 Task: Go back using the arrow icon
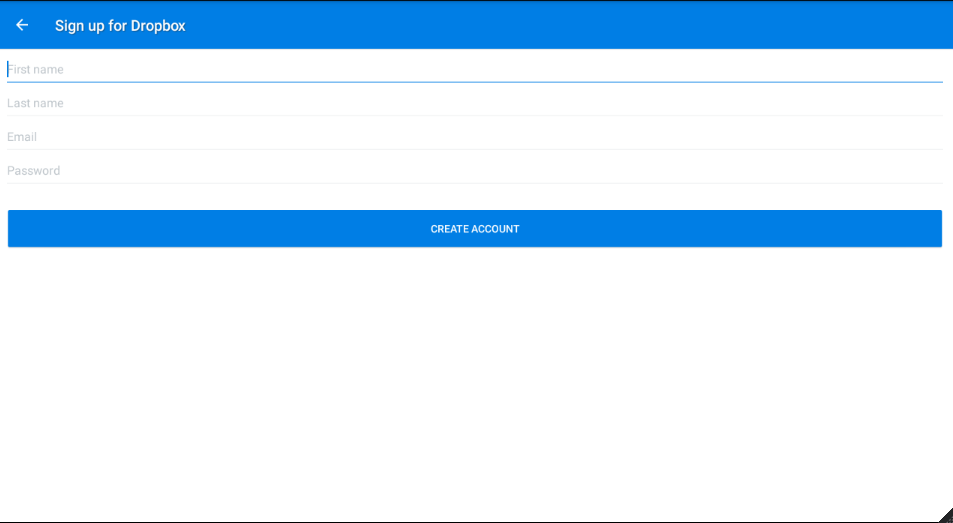(22, 25)
